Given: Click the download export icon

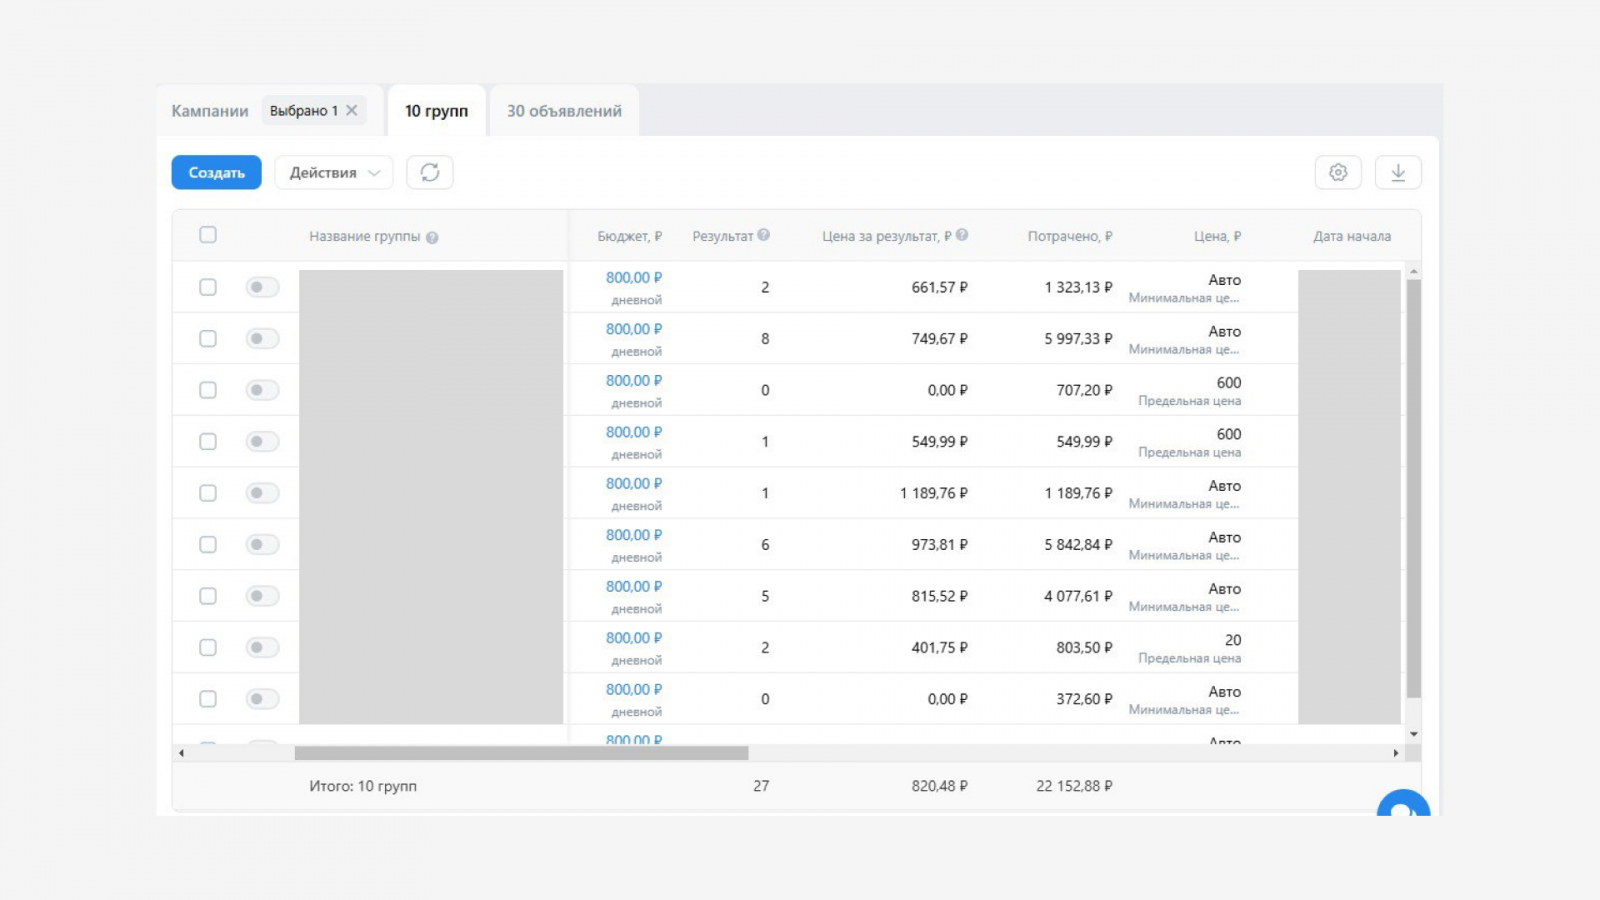Looking at the screenshot, I should (x=1398, y=172).
